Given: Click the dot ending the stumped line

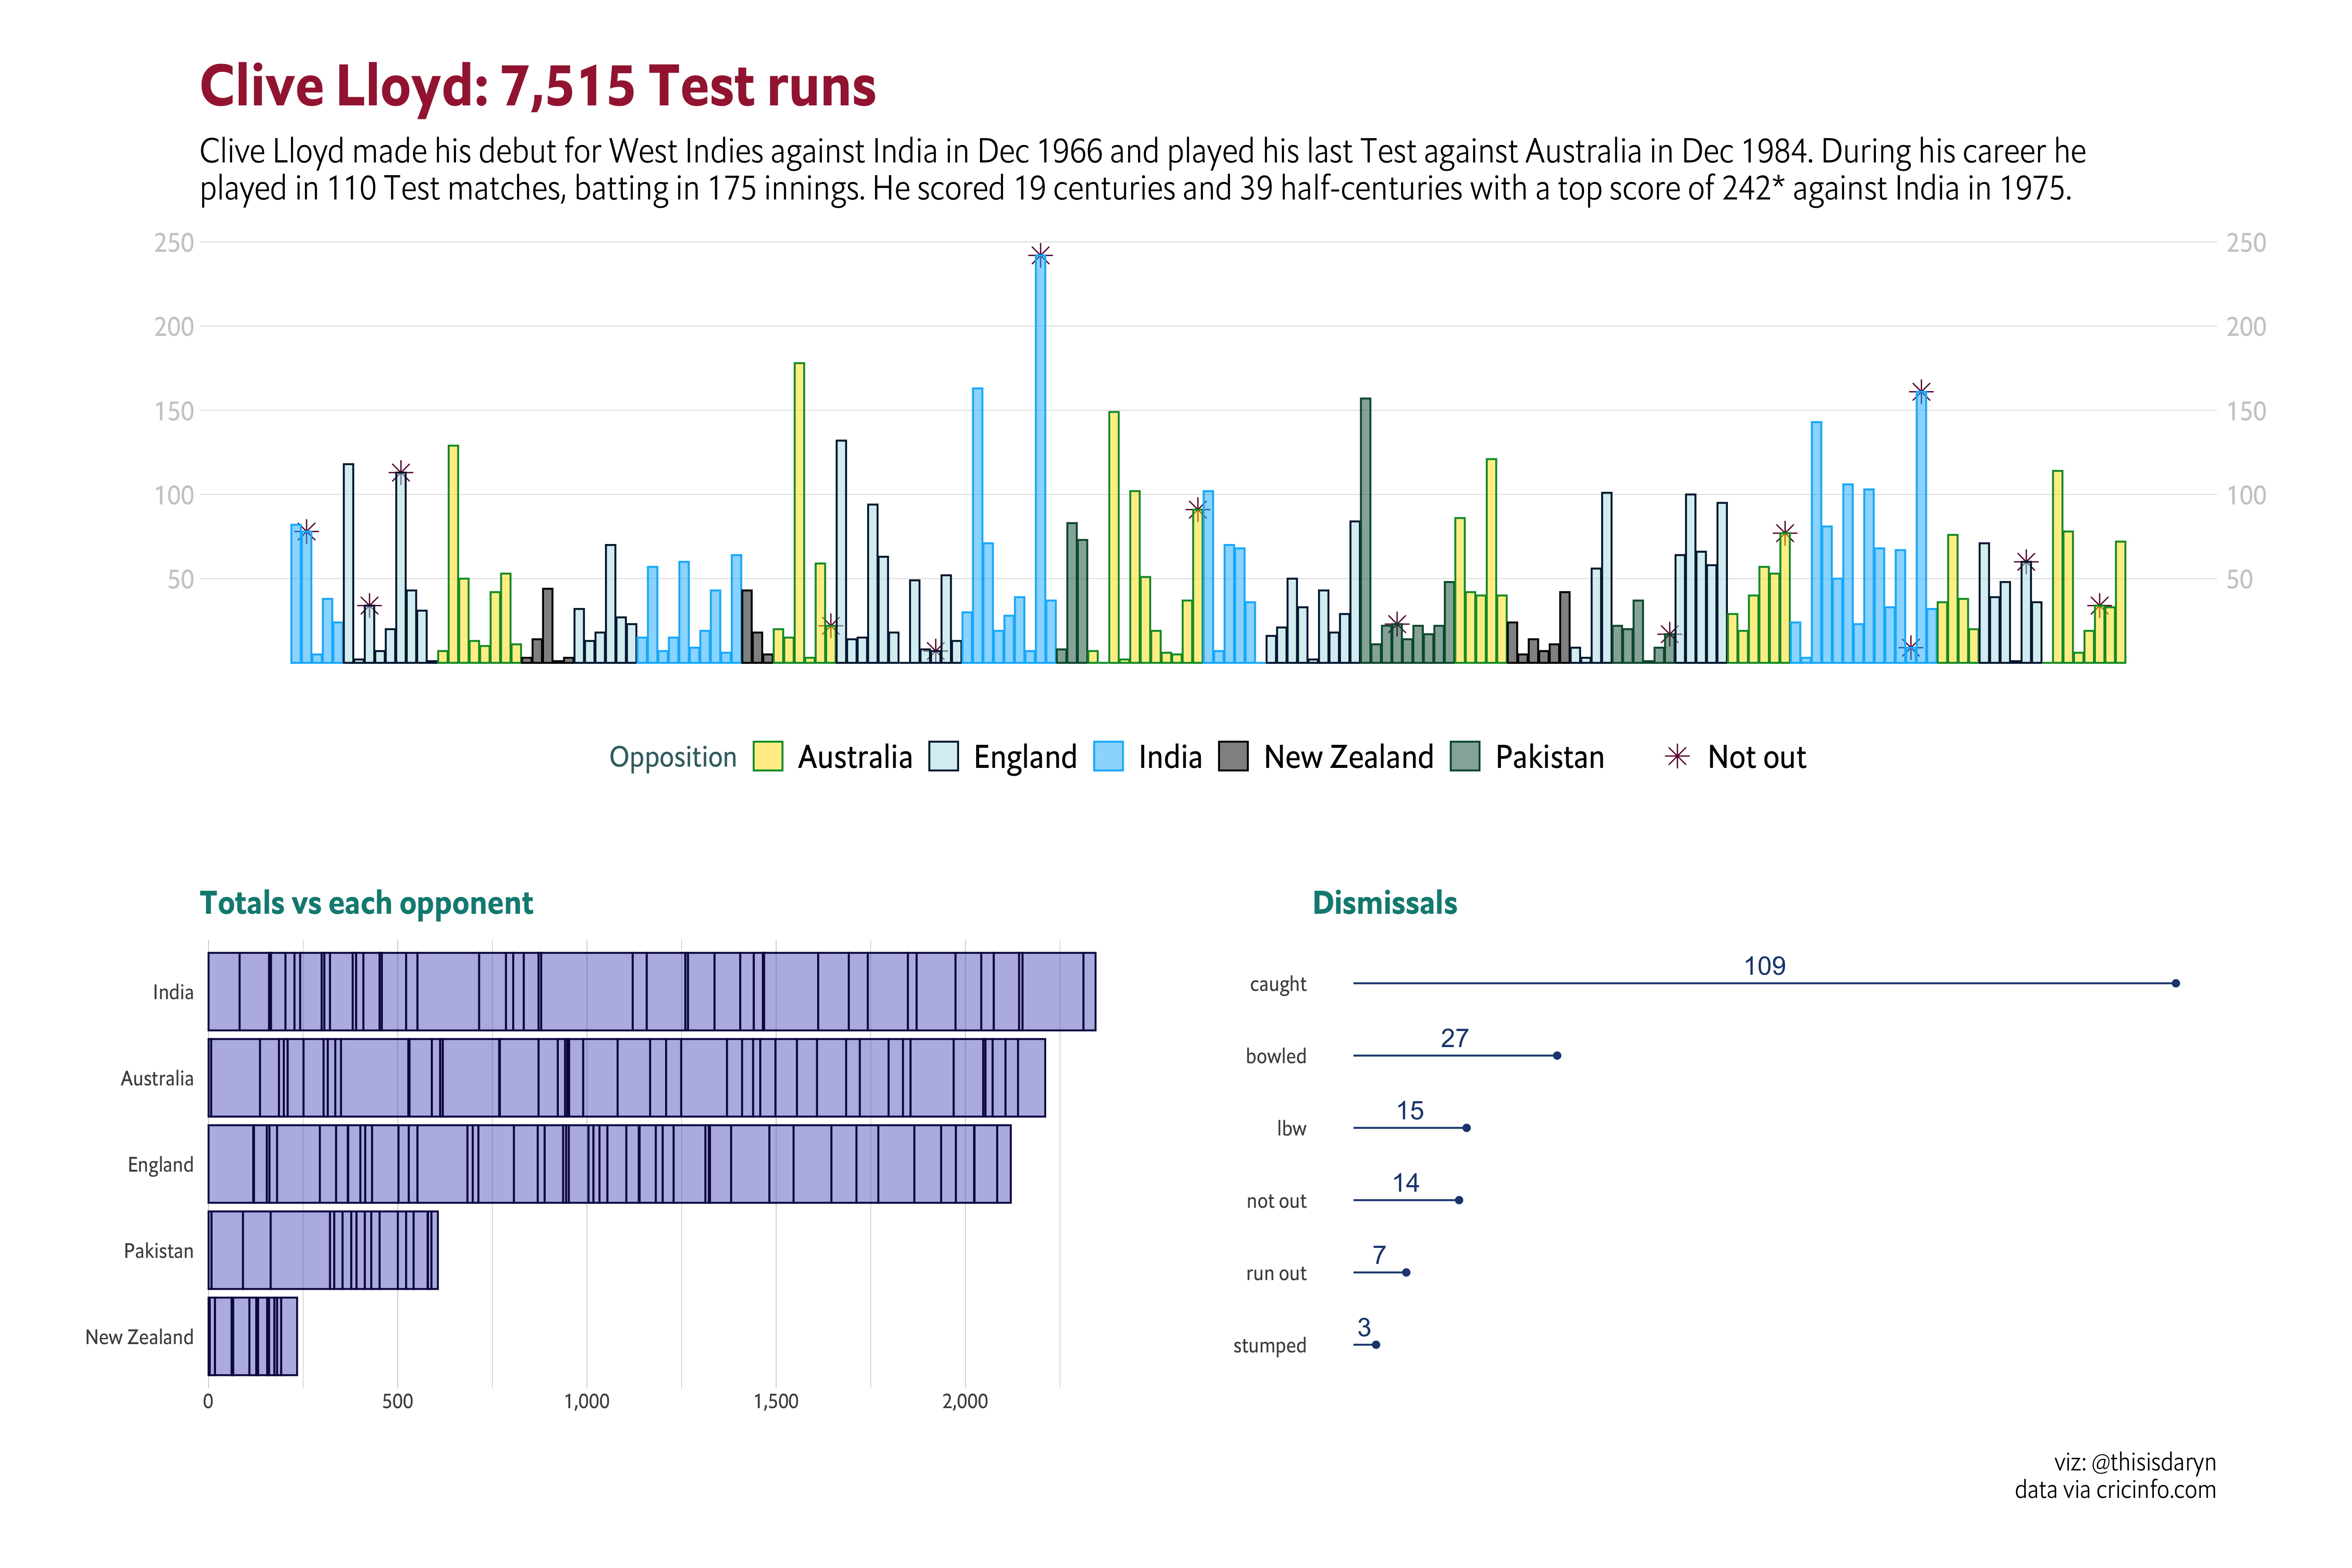Looking at the screenshot, I should tap(1376, 1345).
